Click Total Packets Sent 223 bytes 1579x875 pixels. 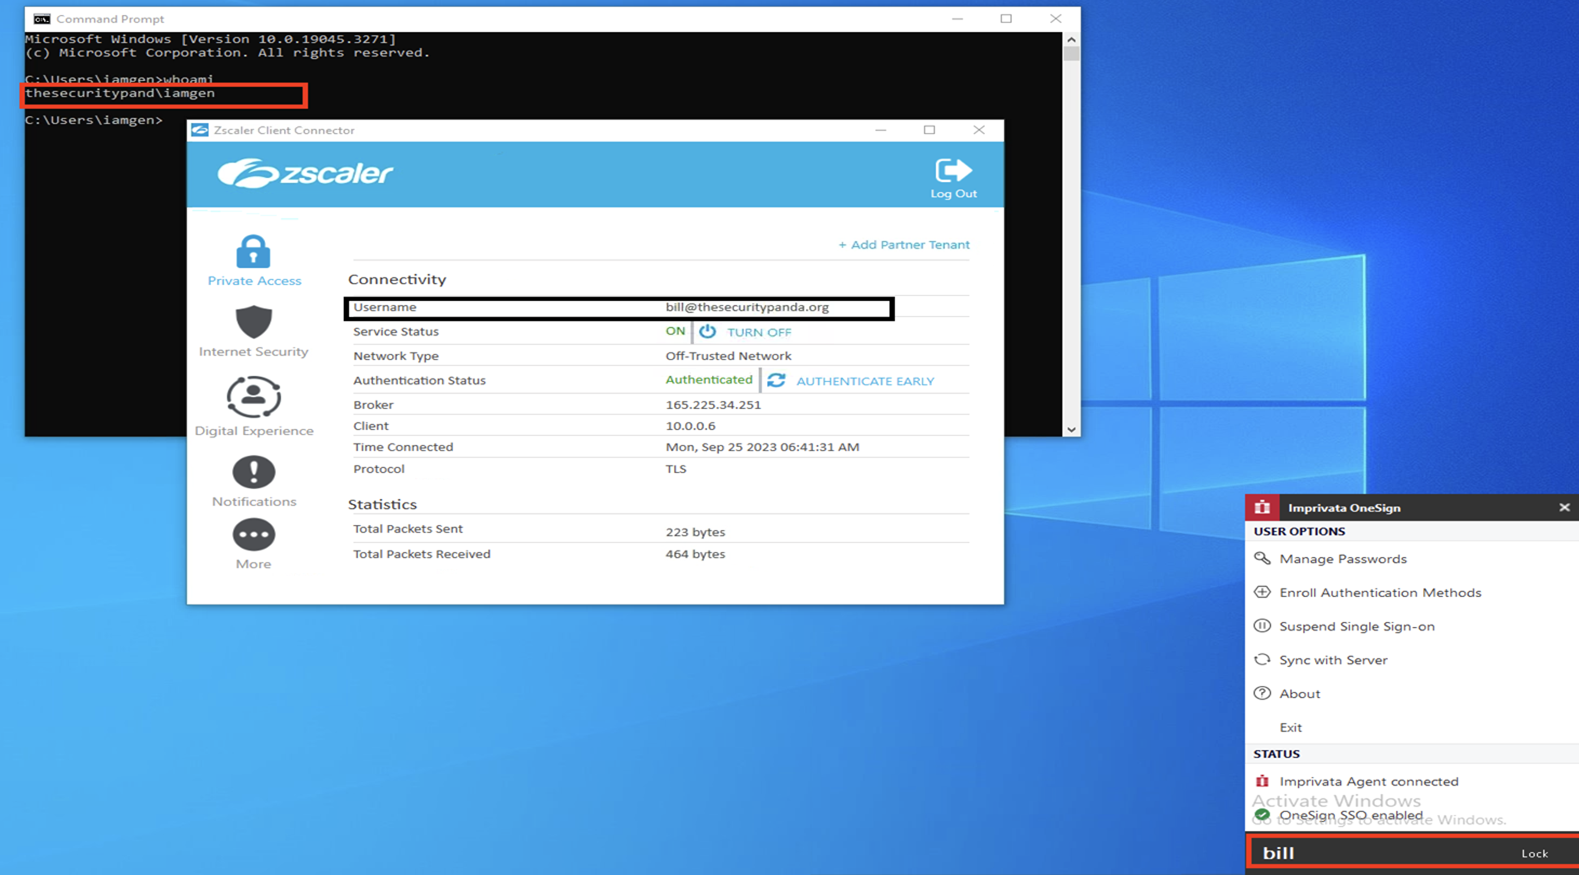tap(695, 532)
